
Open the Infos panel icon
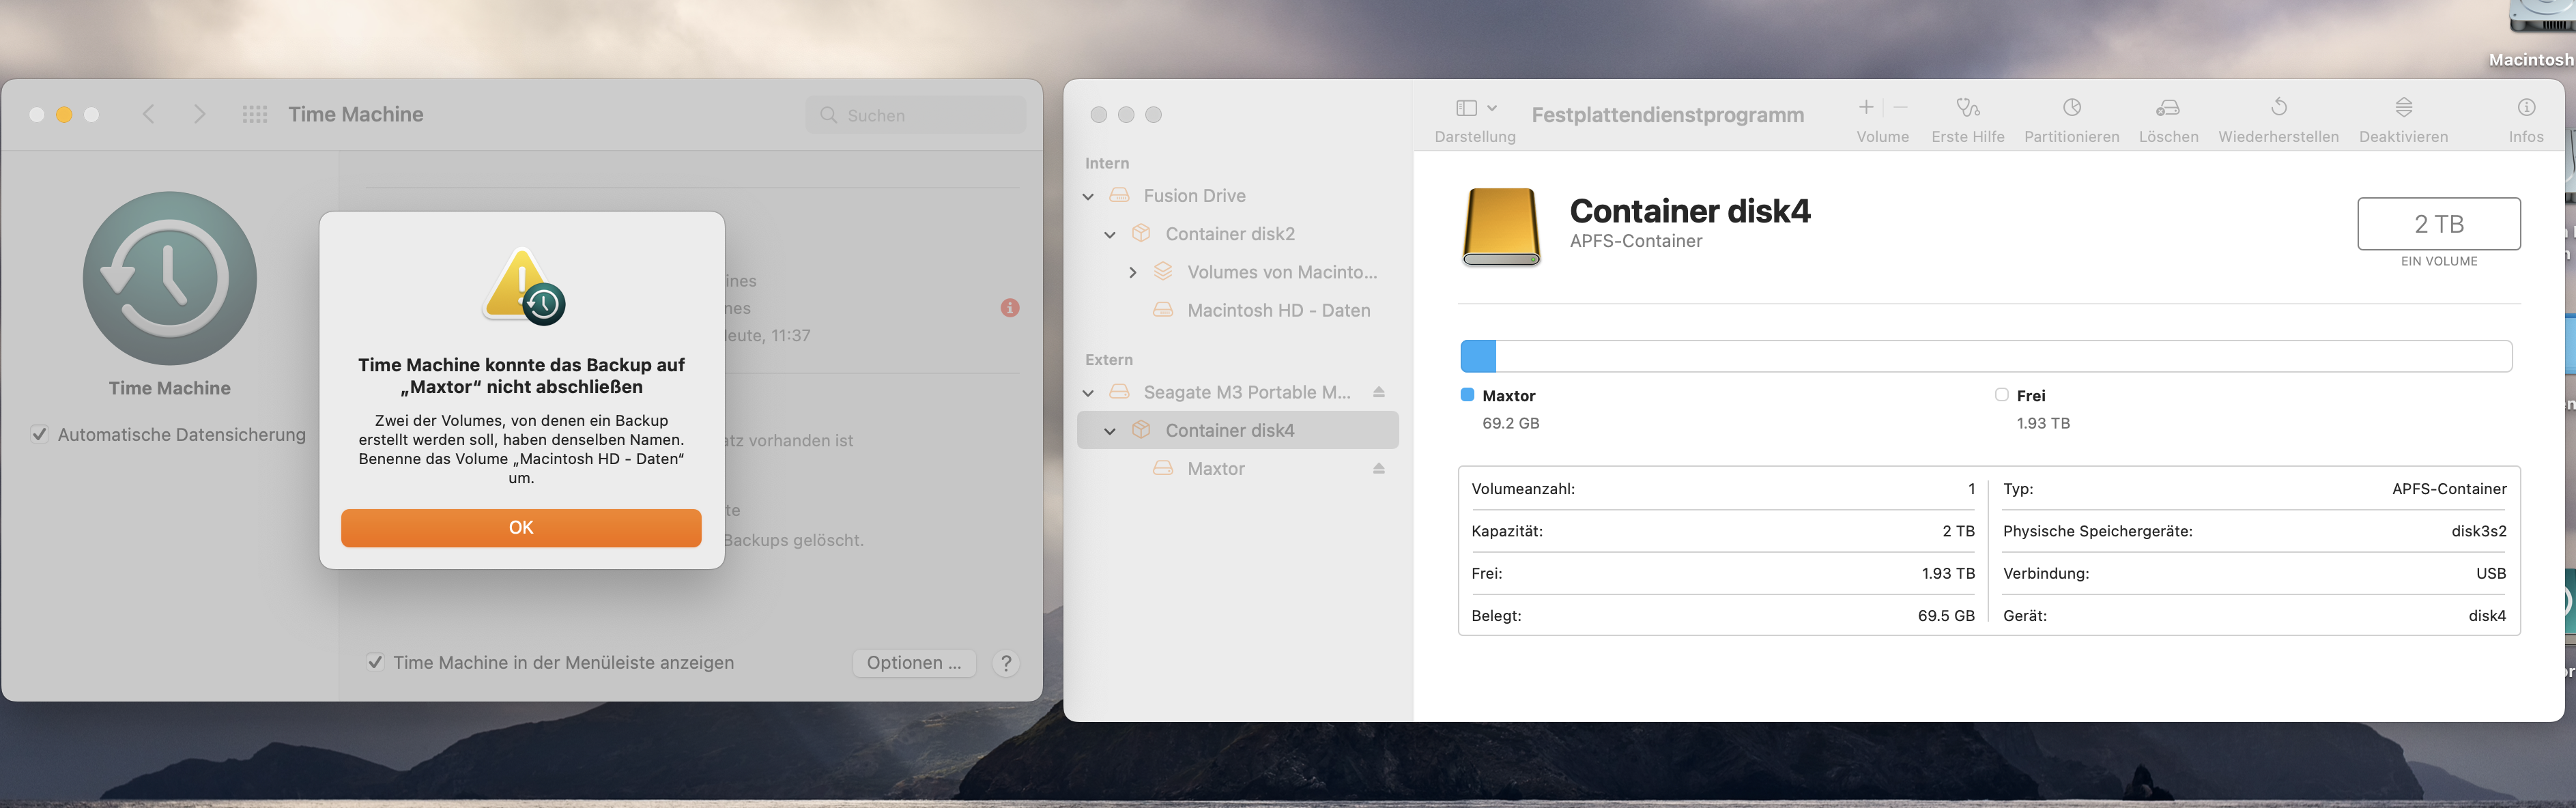pyautogui.click(x=2525, y=108)
